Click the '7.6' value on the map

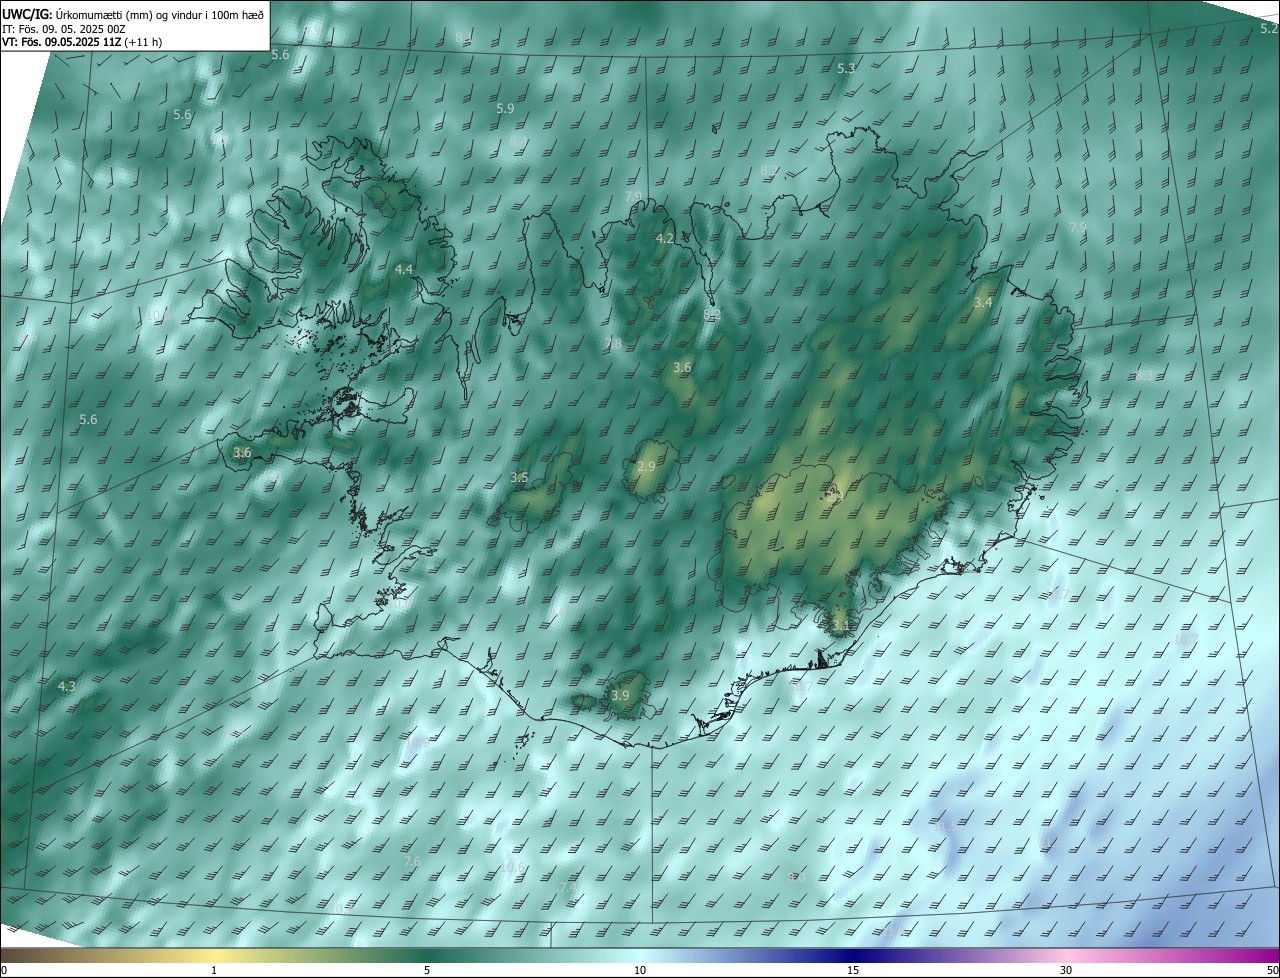[412, 861]
